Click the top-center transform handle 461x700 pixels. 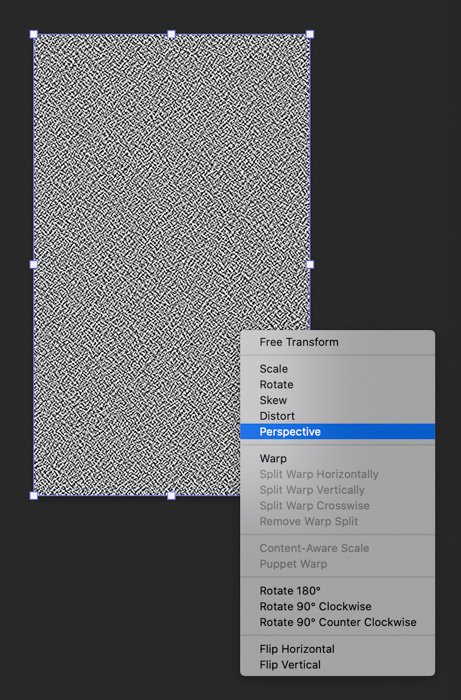coord(171,34)
